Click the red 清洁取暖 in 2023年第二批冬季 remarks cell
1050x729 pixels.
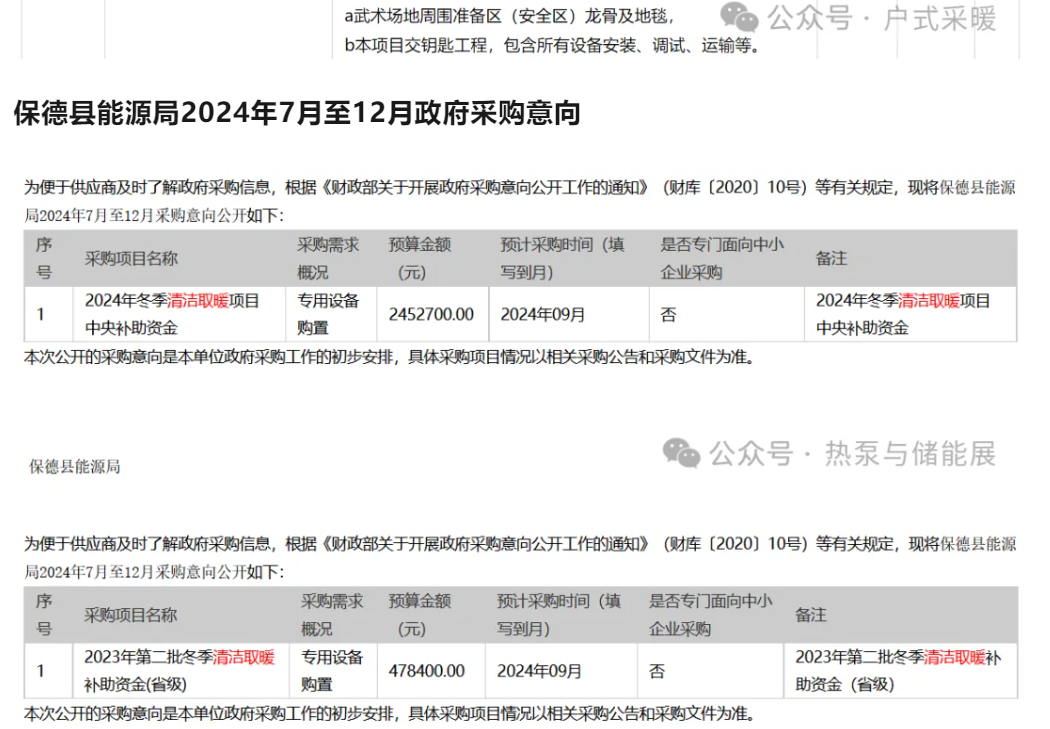pyautogui.click(x=954, y=657)
